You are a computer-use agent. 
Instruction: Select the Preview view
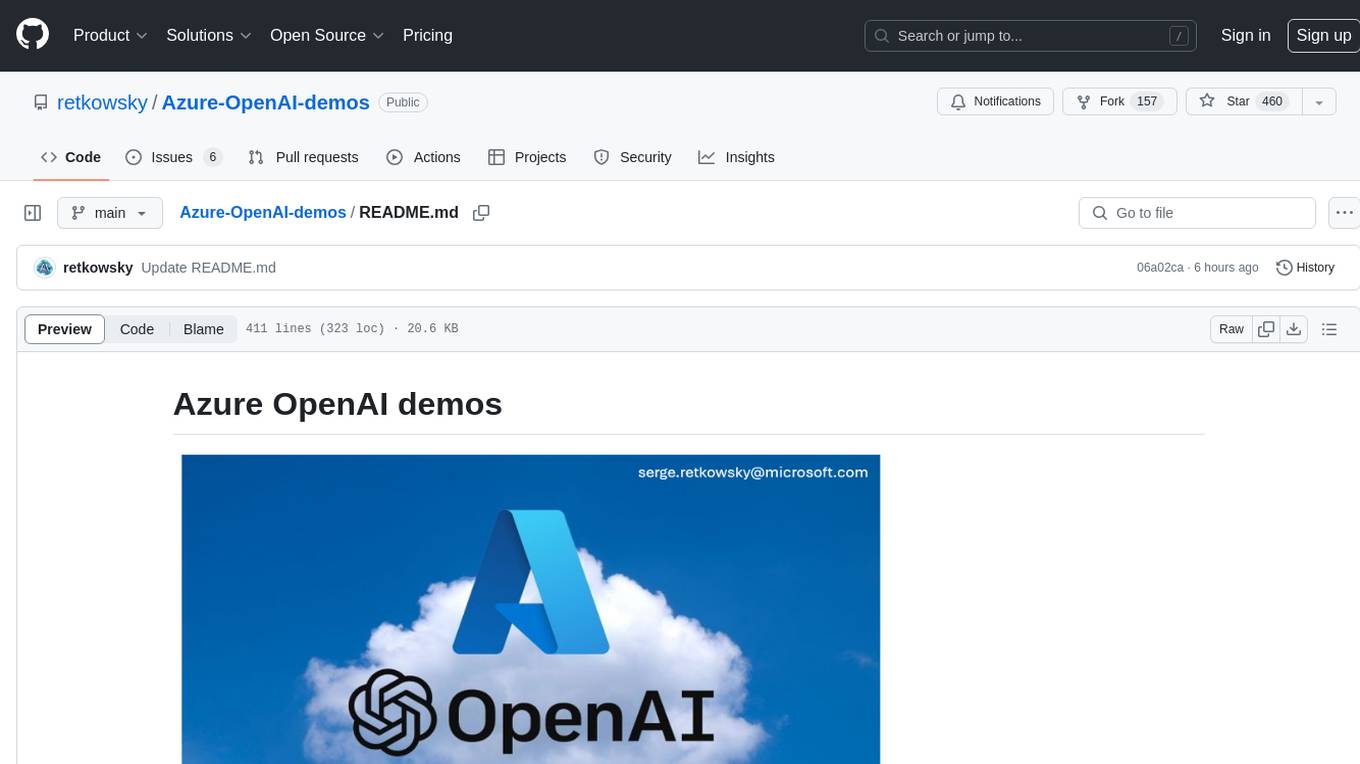[65, 329]
